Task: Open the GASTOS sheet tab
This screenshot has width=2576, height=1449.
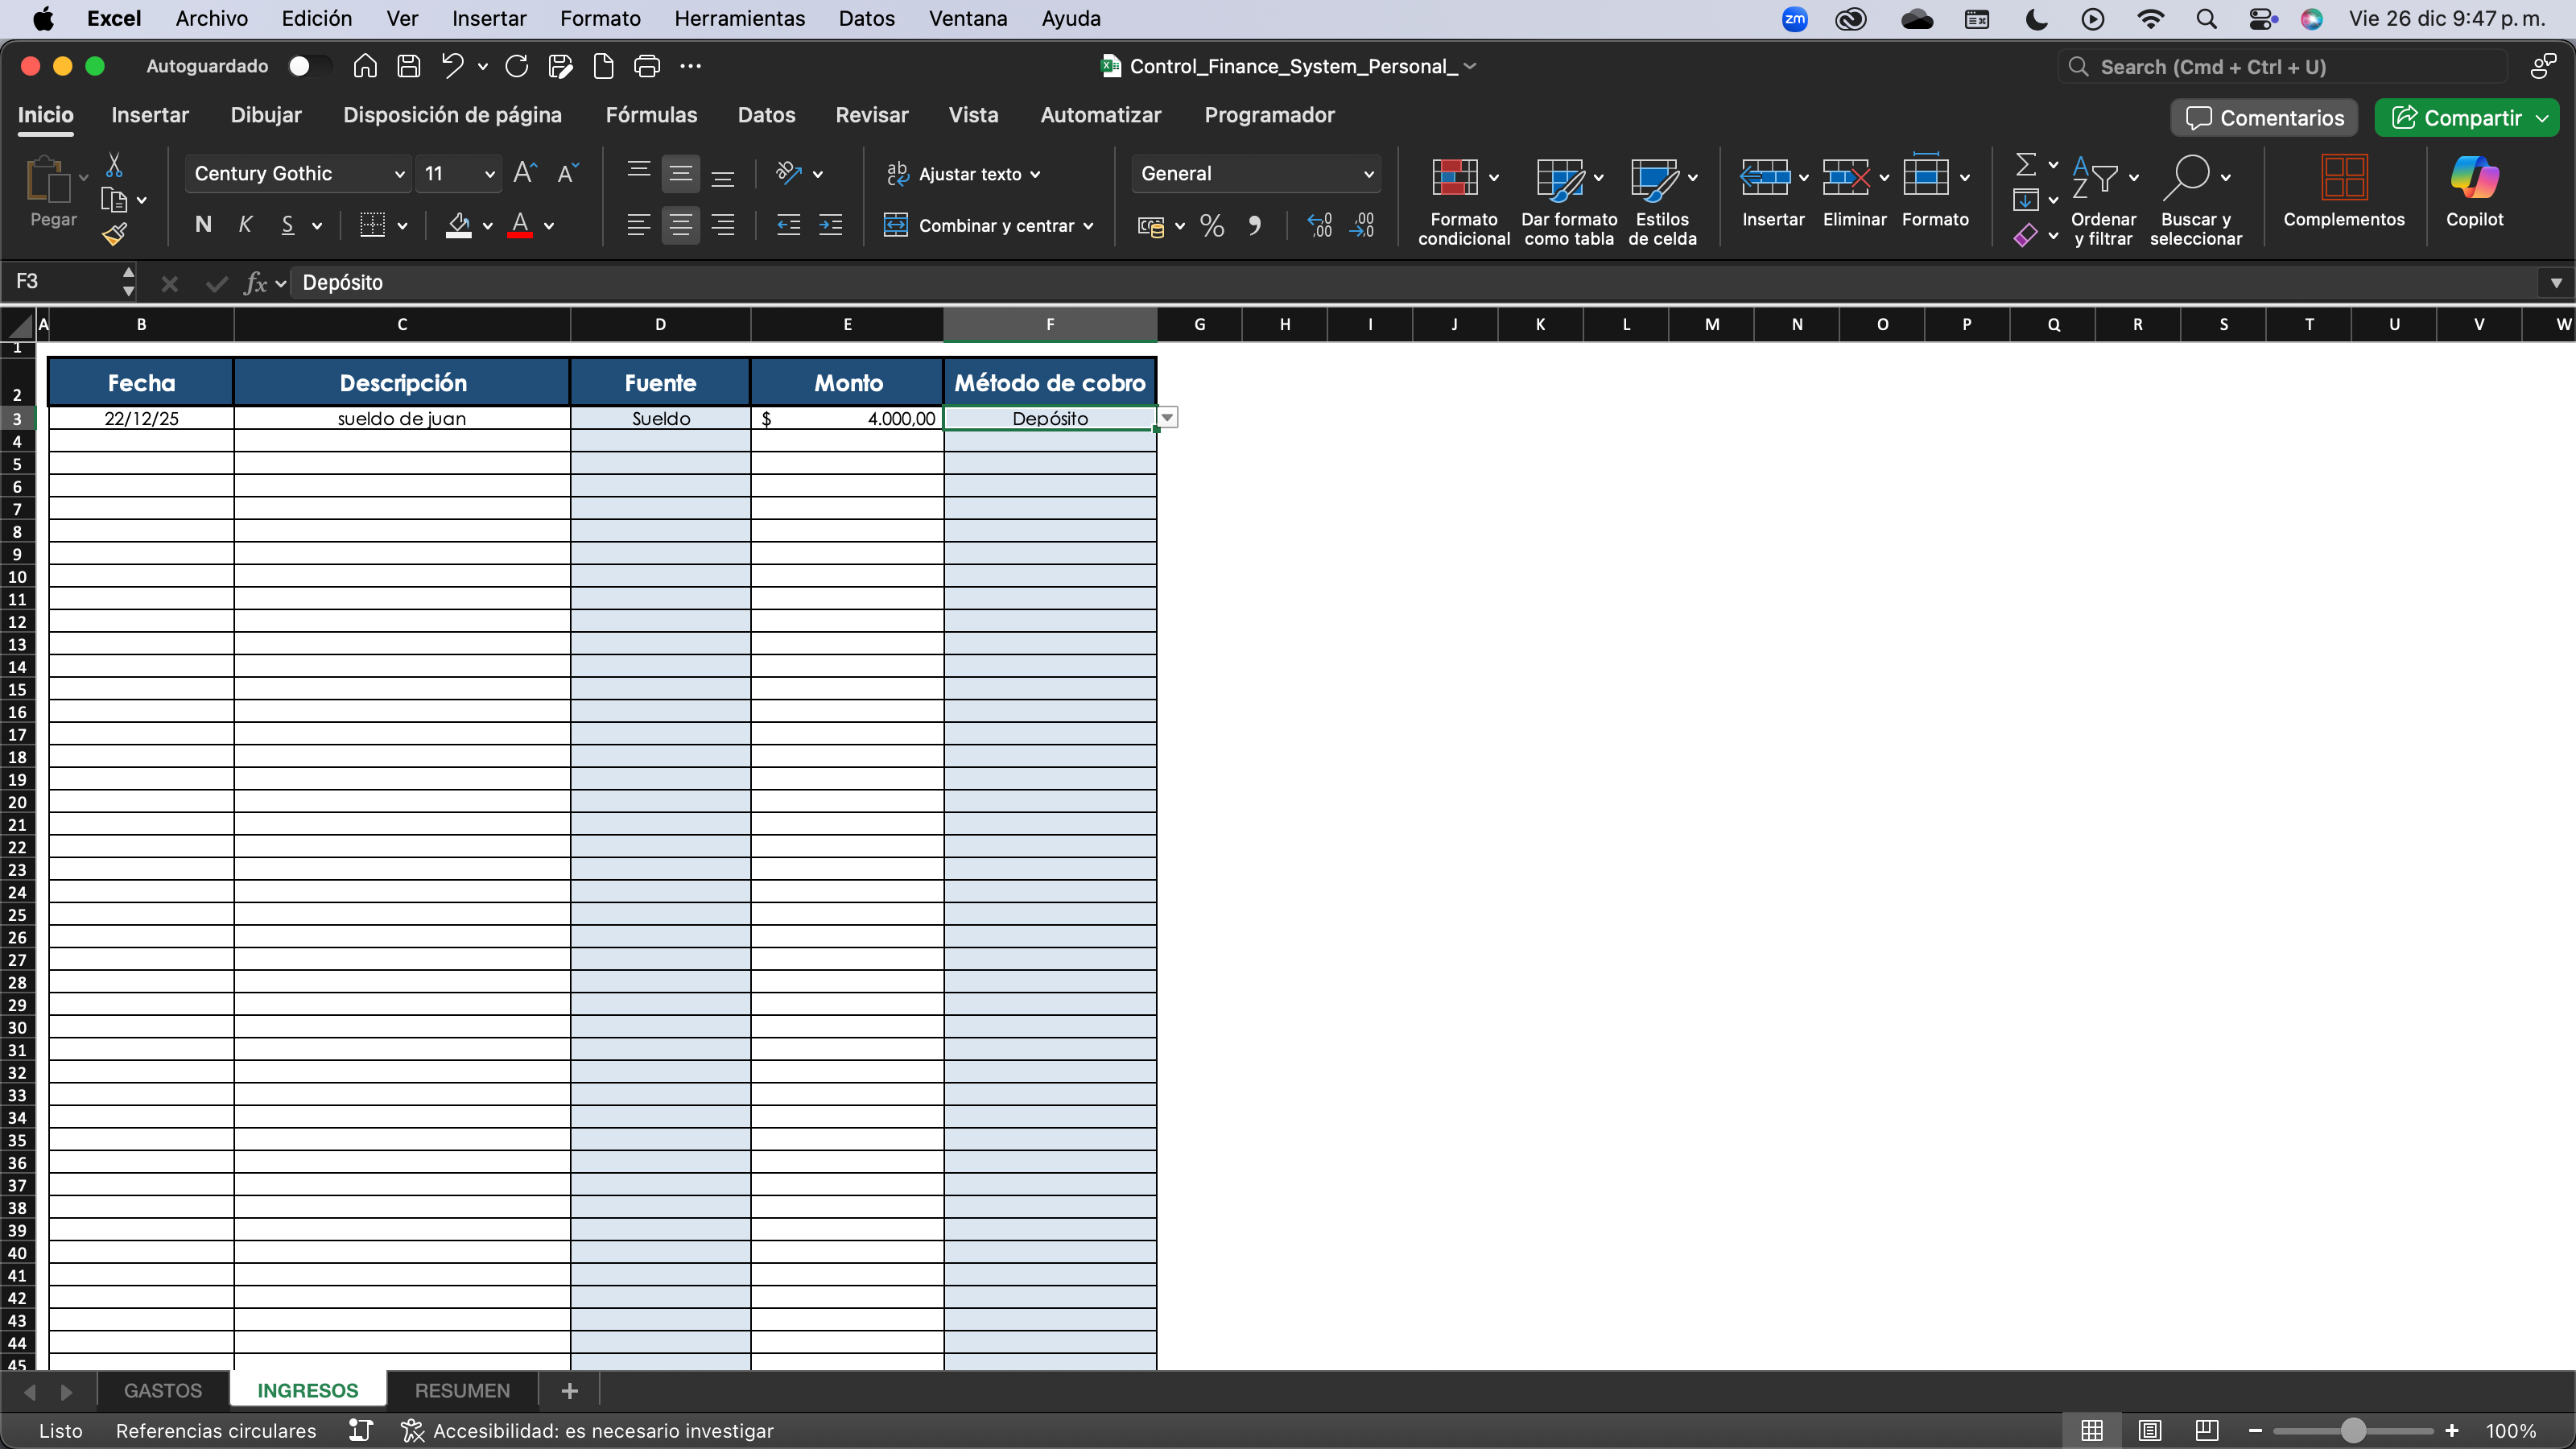Action: [x=162, y=1390]
